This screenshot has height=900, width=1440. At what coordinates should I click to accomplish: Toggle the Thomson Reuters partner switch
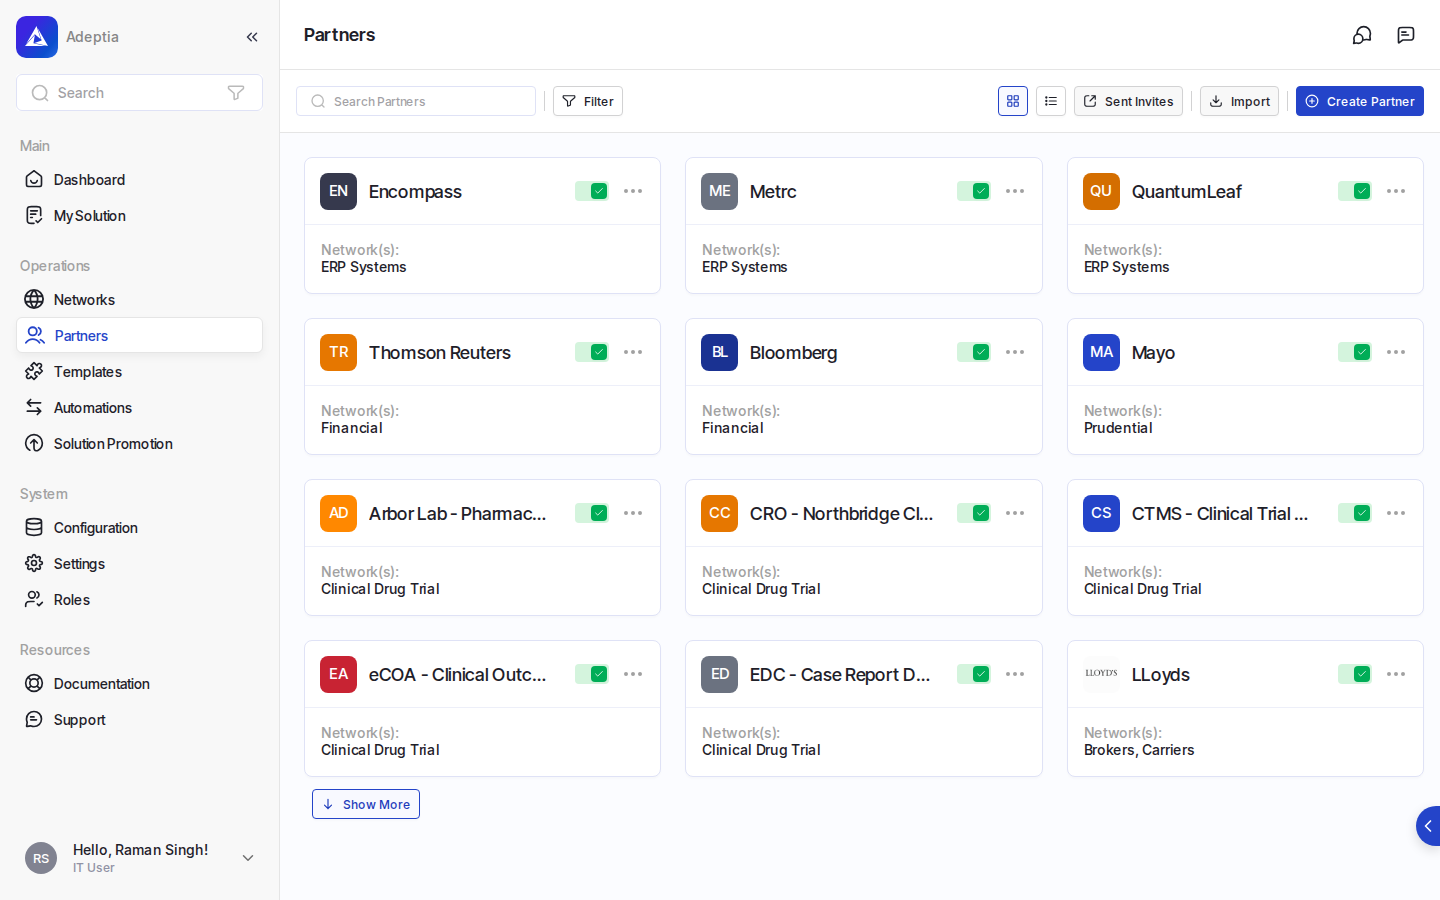click(592, 352)
